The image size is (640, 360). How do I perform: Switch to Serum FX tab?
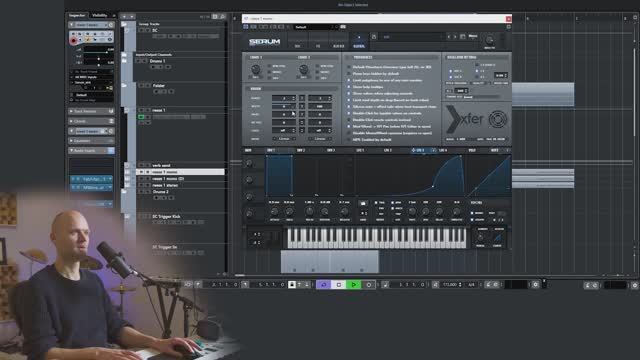point(318,46)
